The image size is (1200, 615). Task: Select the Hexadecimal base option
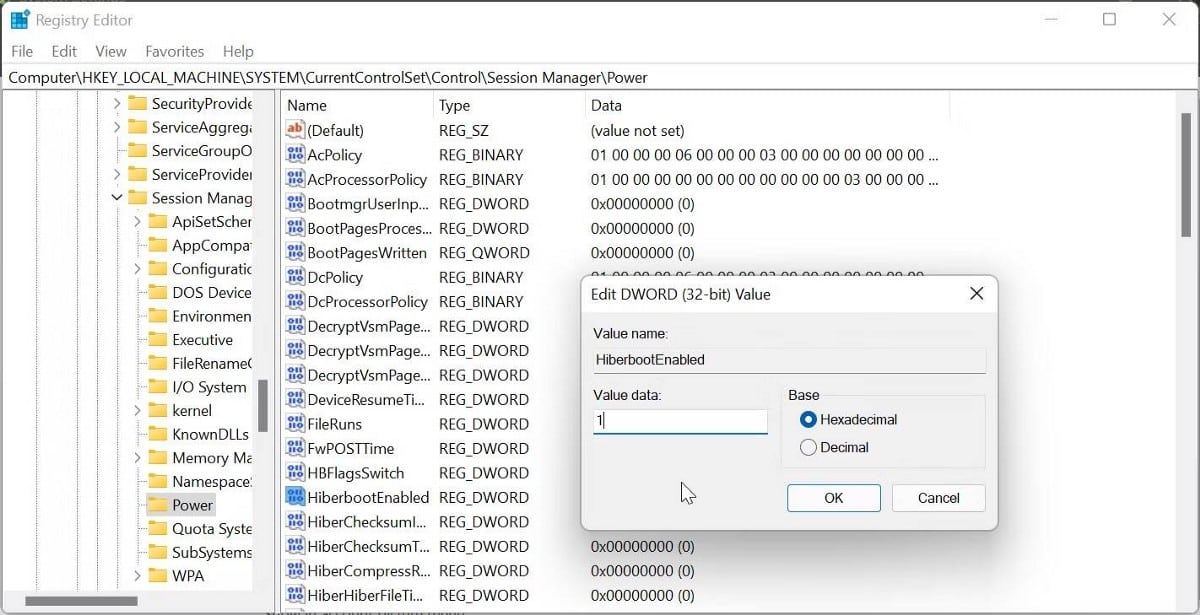tap(810, 419)
